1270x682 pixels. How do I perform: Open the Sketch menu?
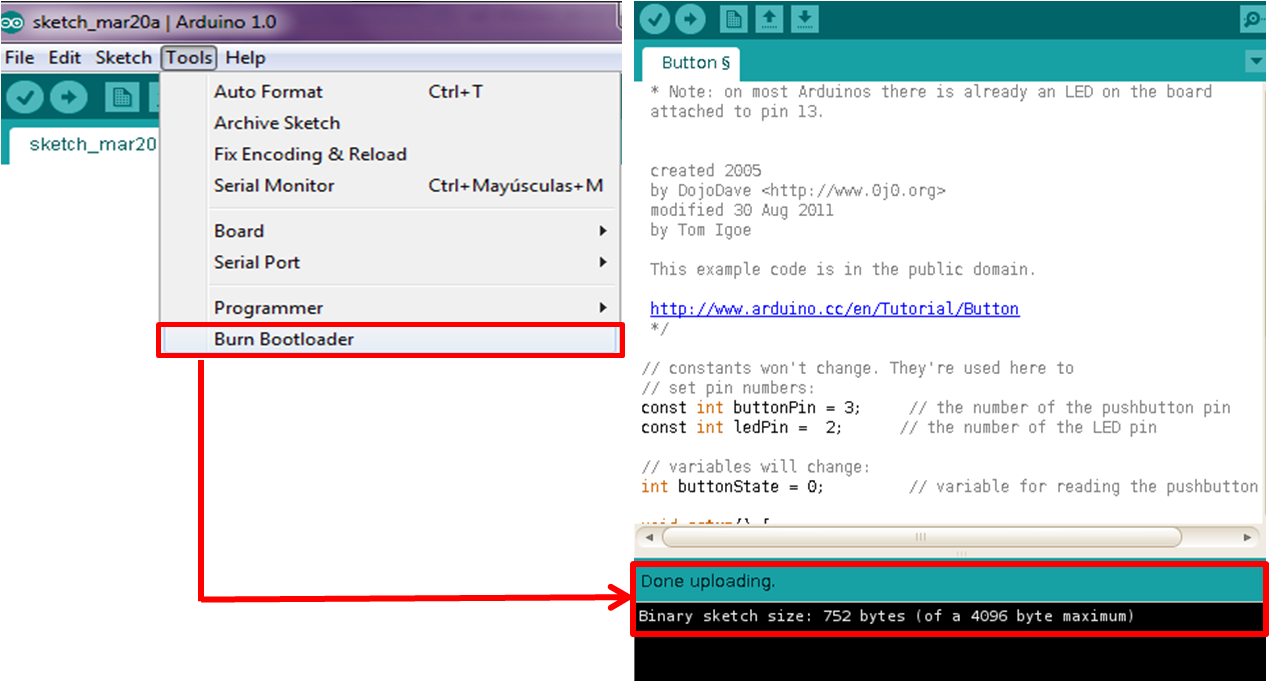[123, 58]
